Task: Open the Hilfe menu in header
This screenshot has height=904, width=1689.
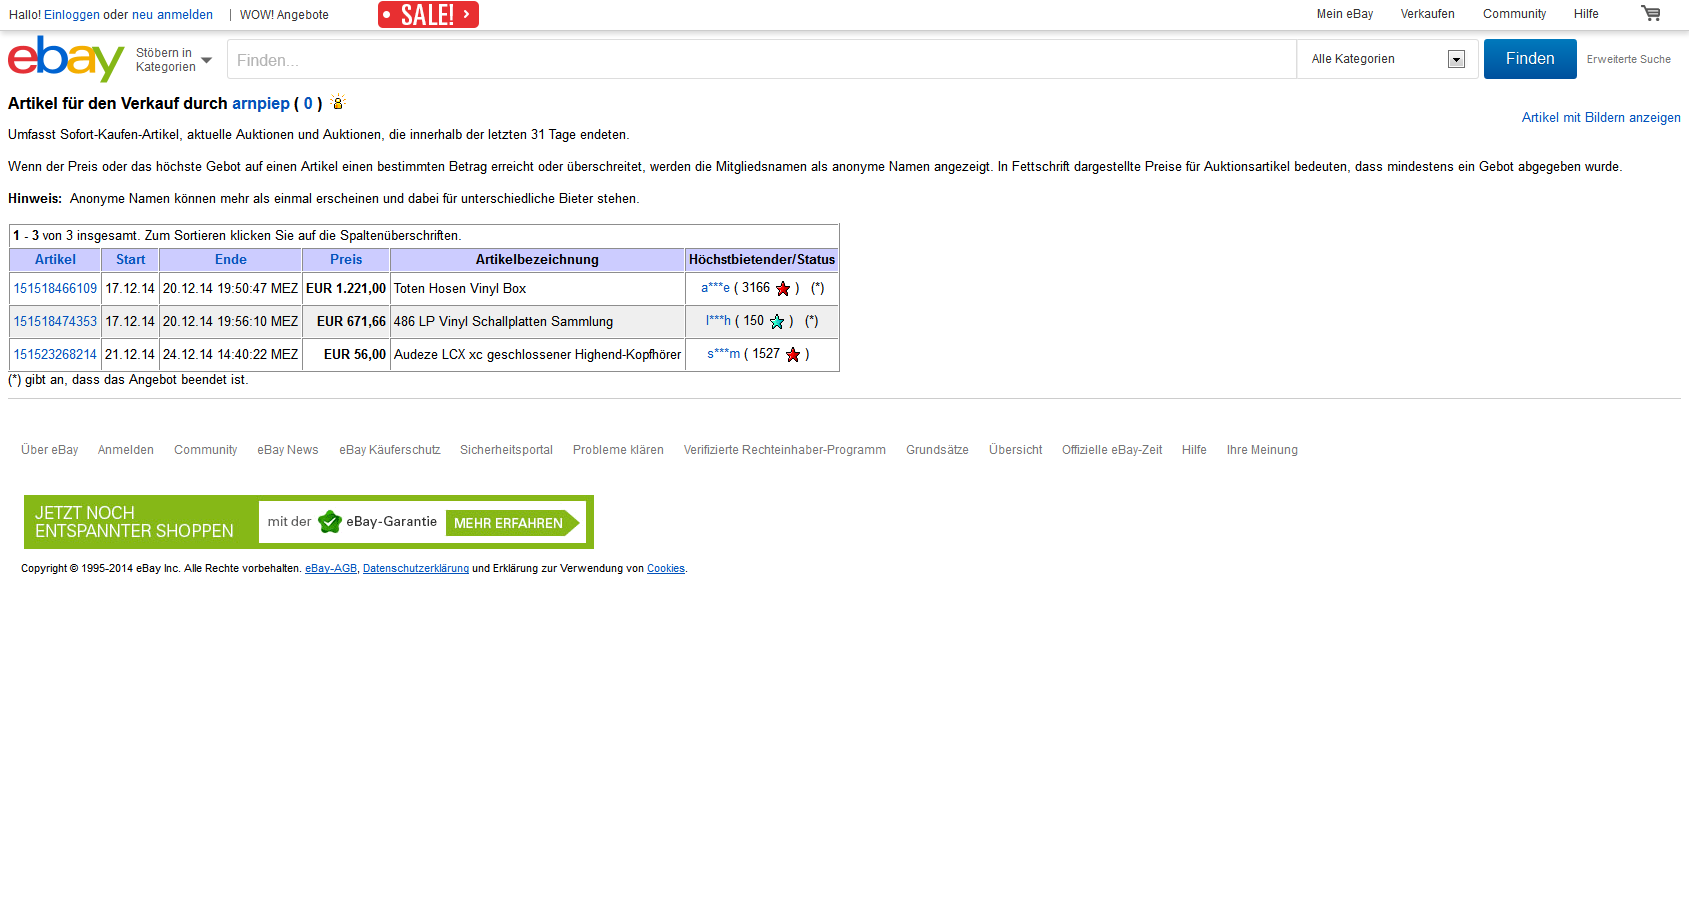Action: pyautogui.click(x=1586, y=14)
